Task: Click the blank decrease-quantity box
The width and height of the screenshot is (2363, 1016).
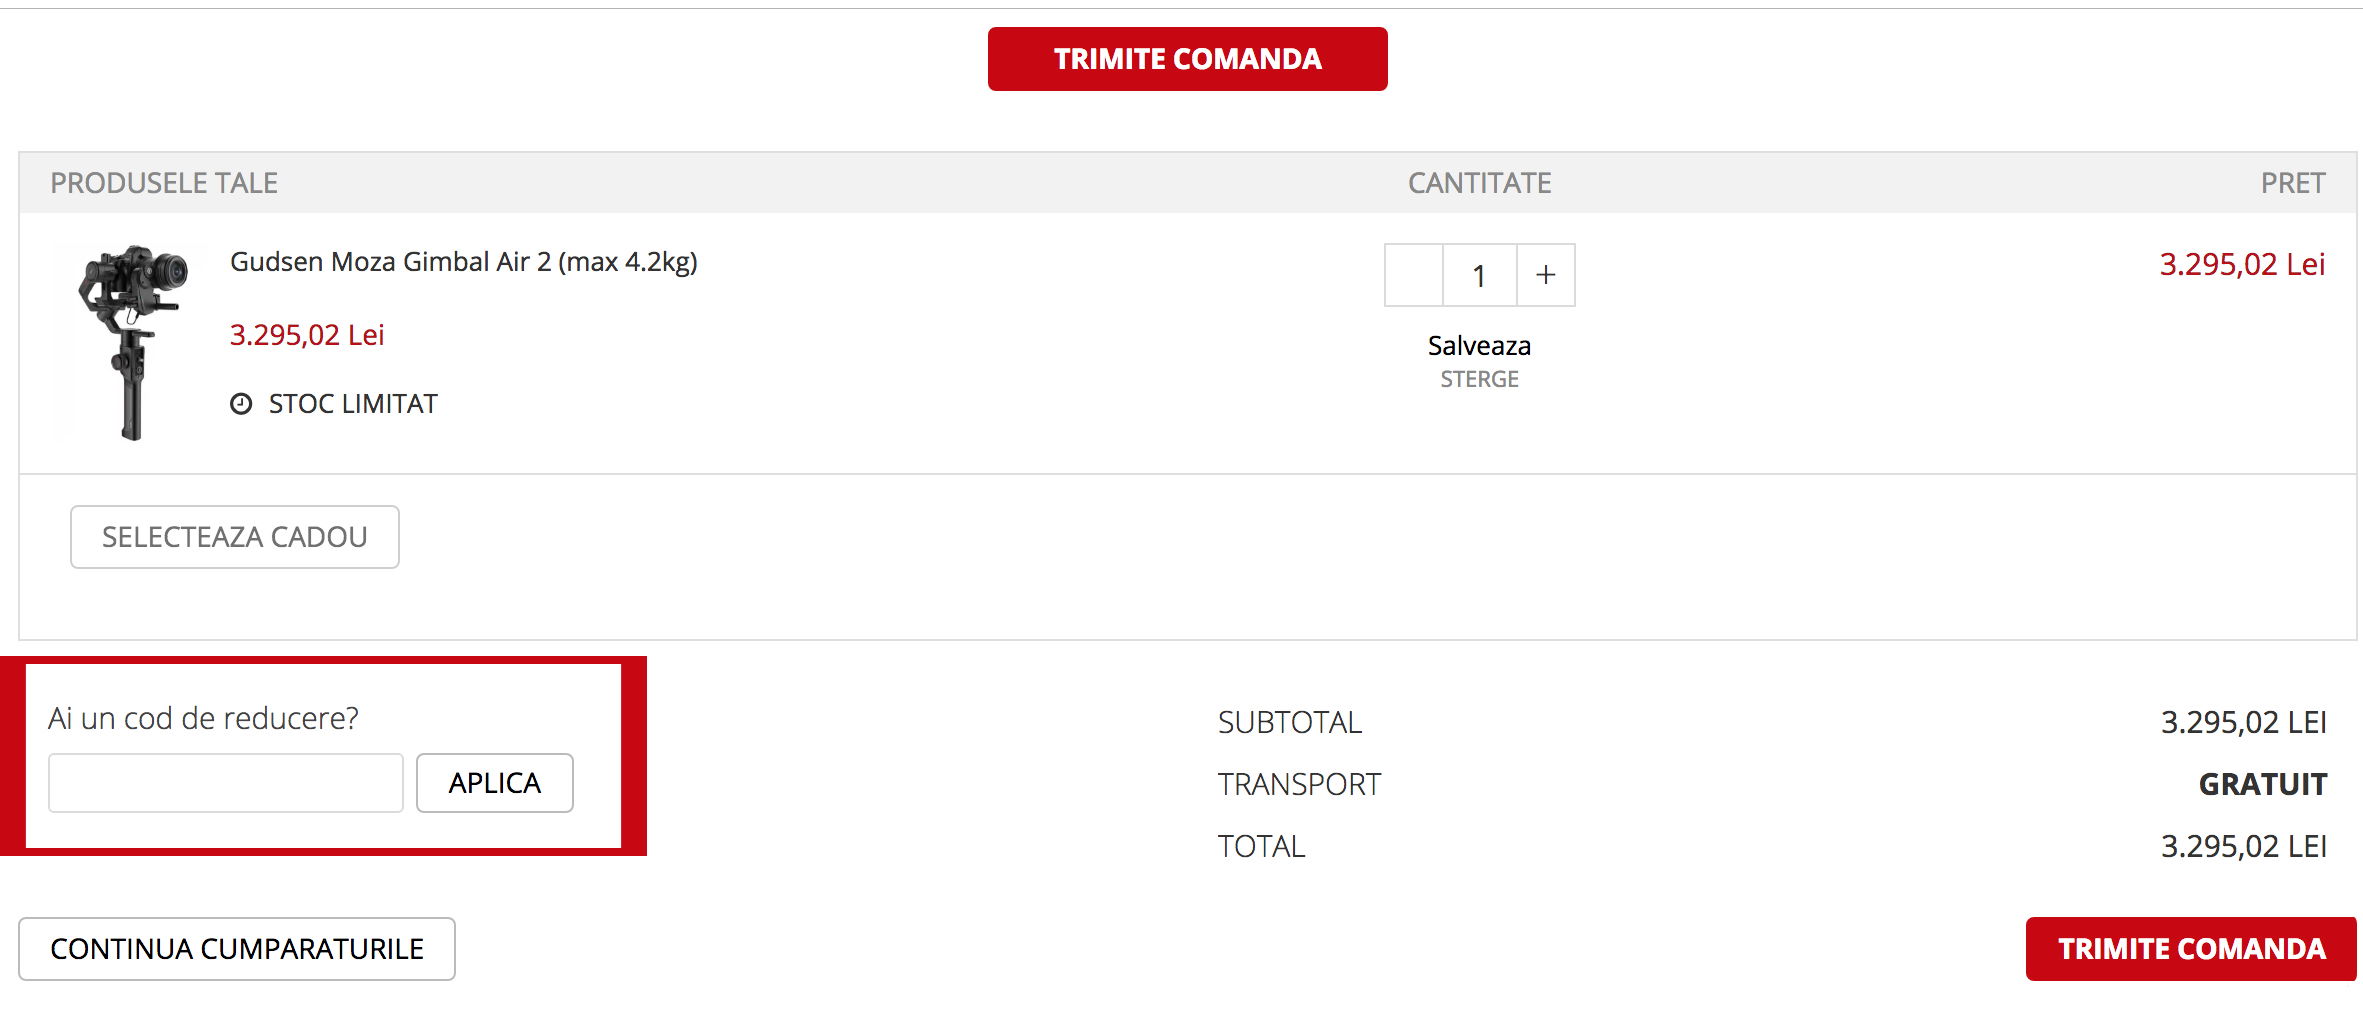Action: pyautogui.click(x=1413, y=275)
